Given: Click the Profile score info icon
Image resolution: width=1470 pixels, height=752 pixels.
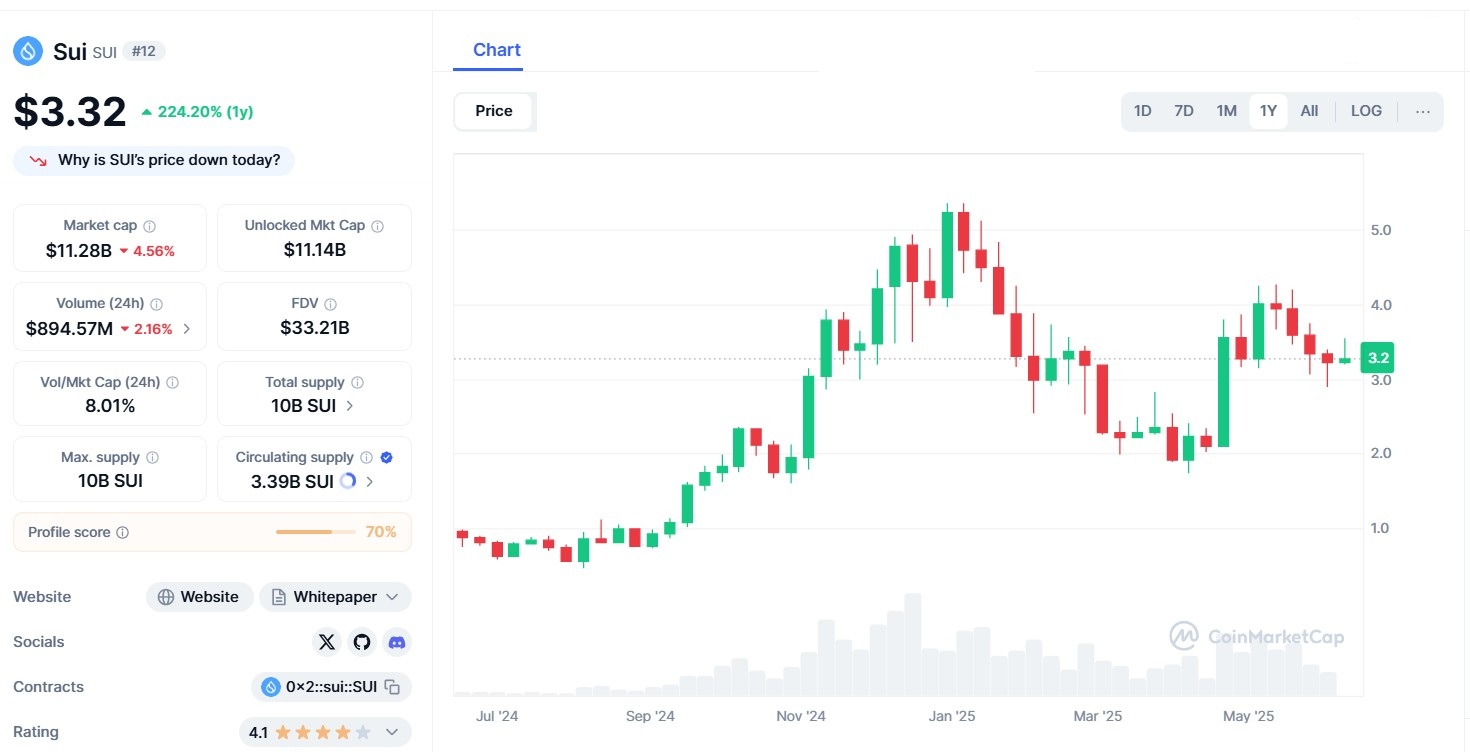Looking at the screenshot, I should pyautogui.click(x=122, y=533).
